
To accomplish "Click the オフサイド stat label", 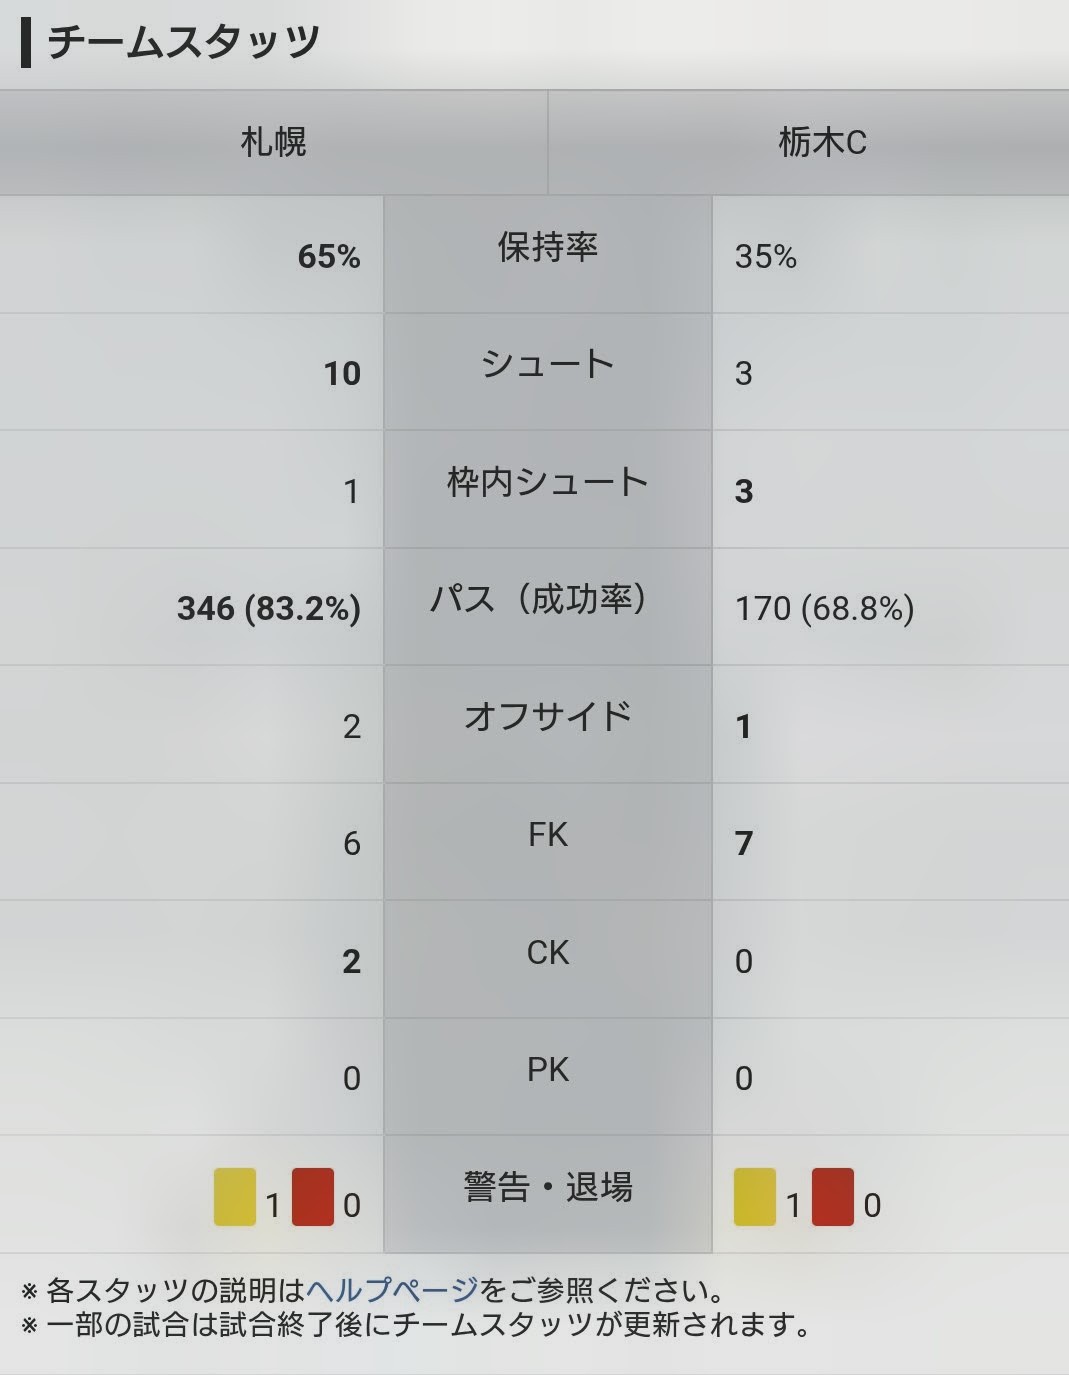I will 548,716.
